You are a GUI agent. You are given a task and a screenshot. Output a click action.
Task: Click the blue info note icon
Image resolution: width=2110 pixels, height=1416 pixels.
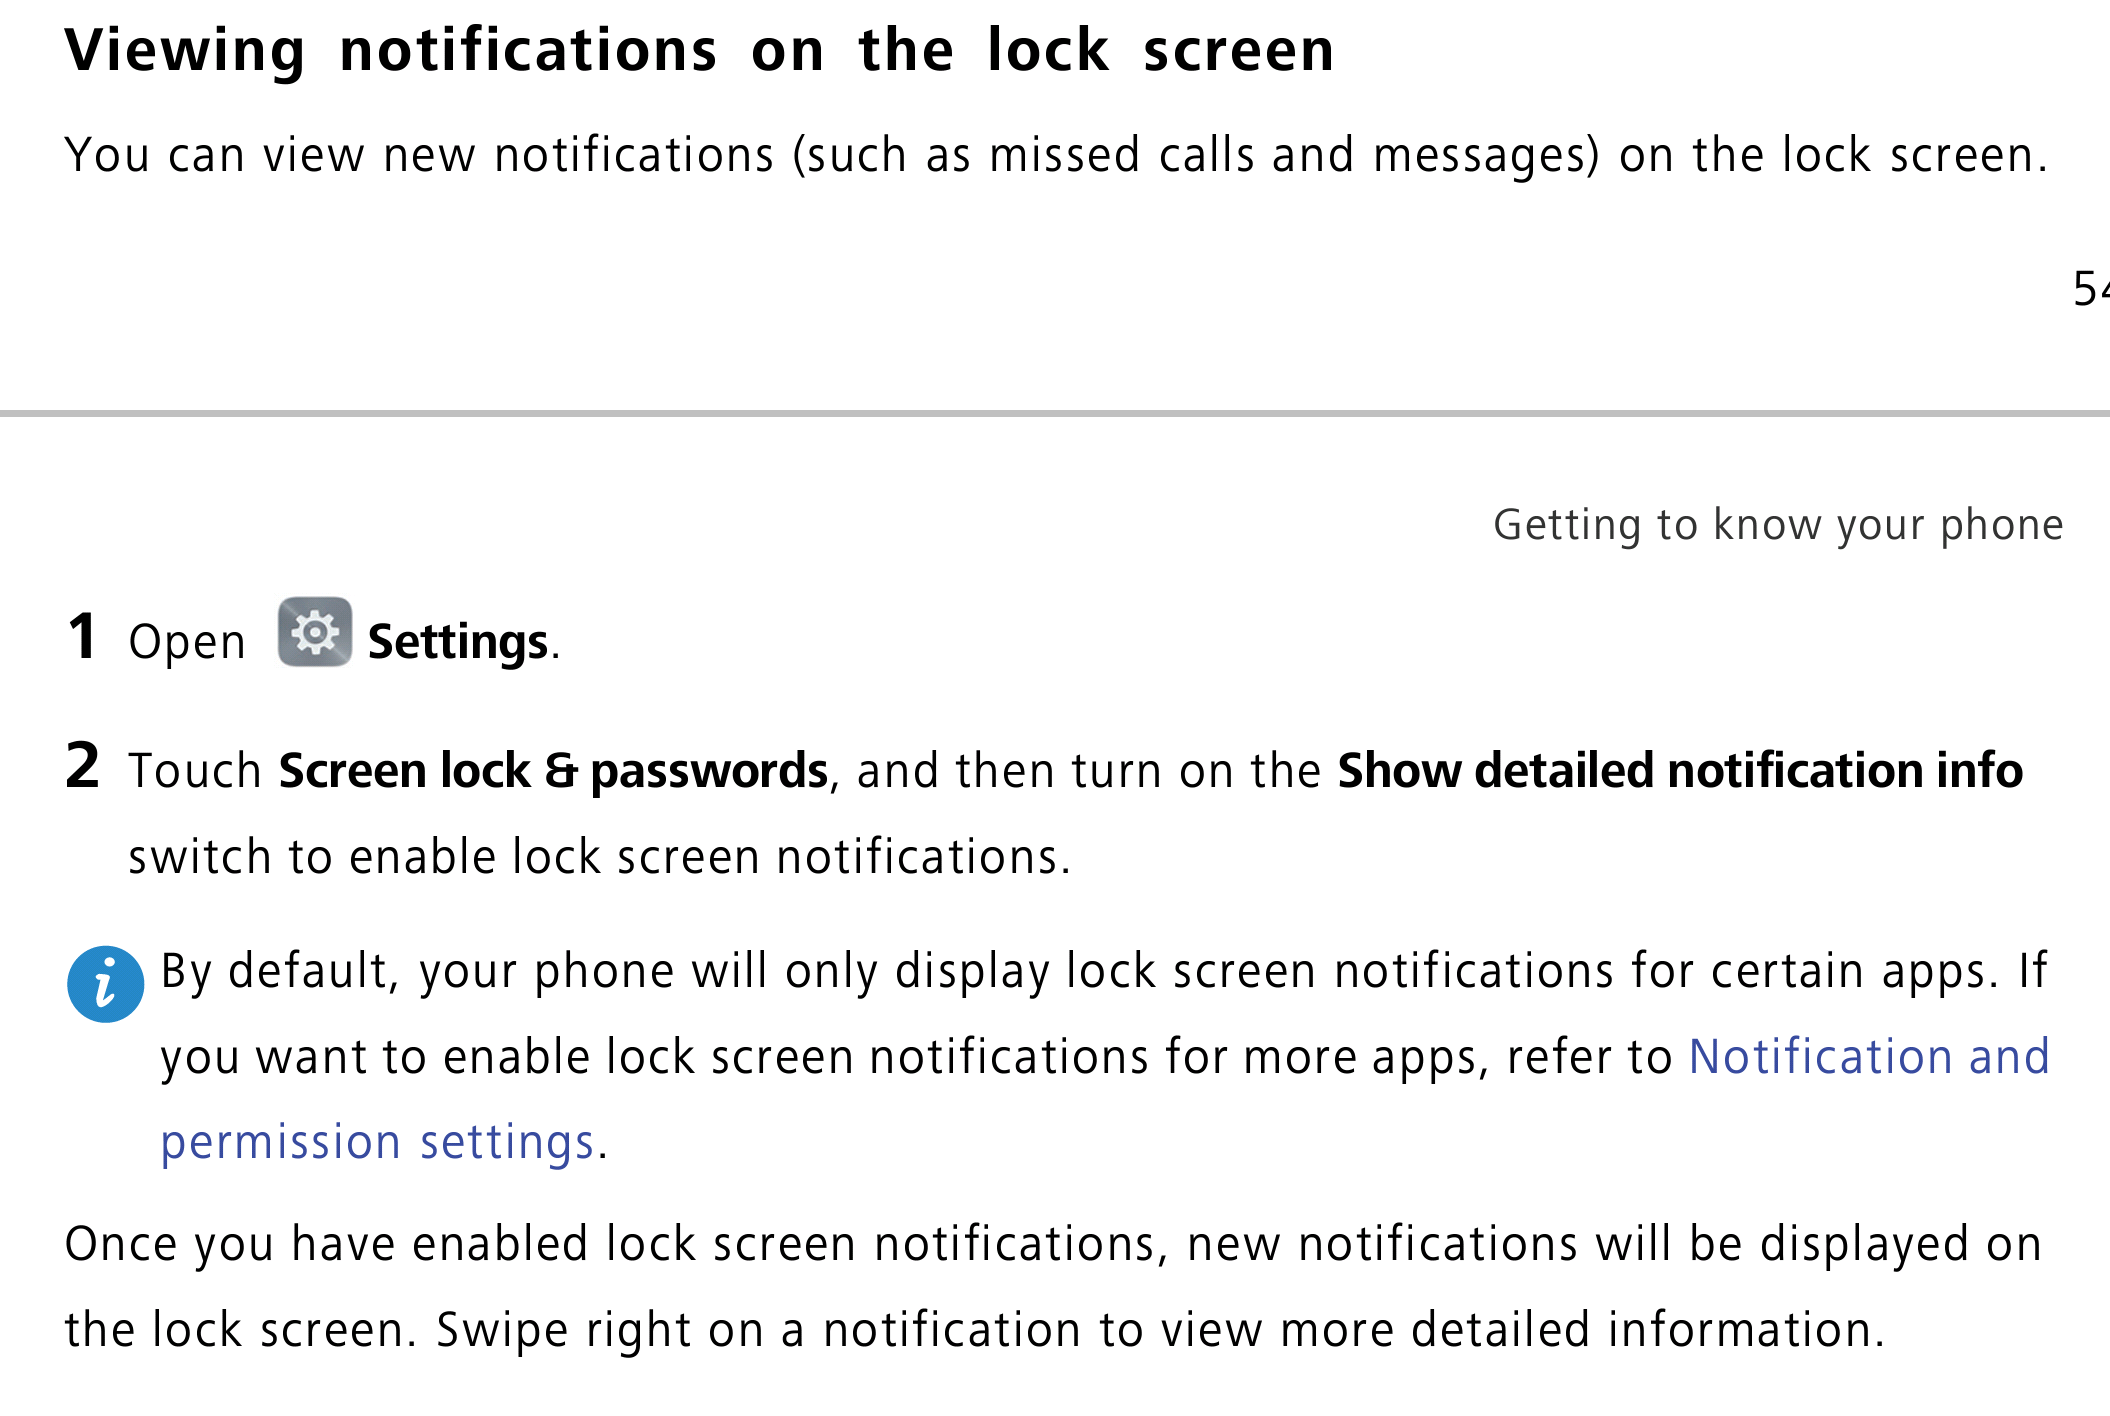[x=105, y=984]
